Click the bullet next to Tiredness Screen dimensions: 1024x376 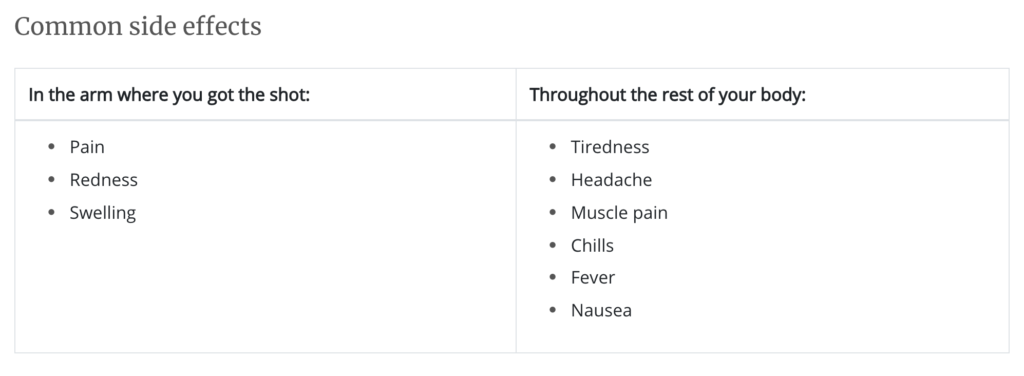pos(552,146)
